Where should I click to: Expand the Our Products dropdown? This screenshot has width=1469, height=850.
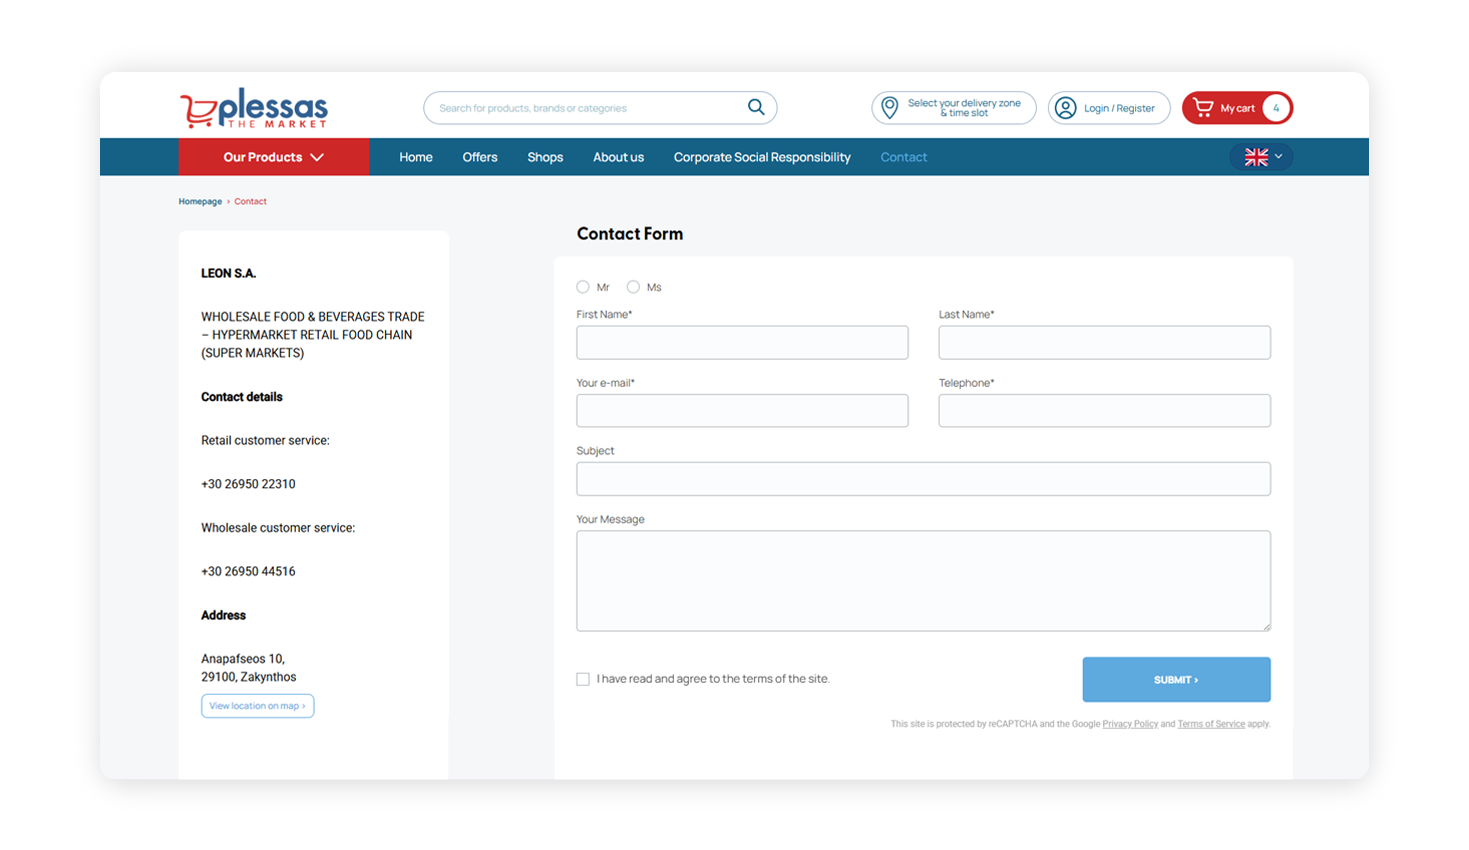click(x=273, y=156)
